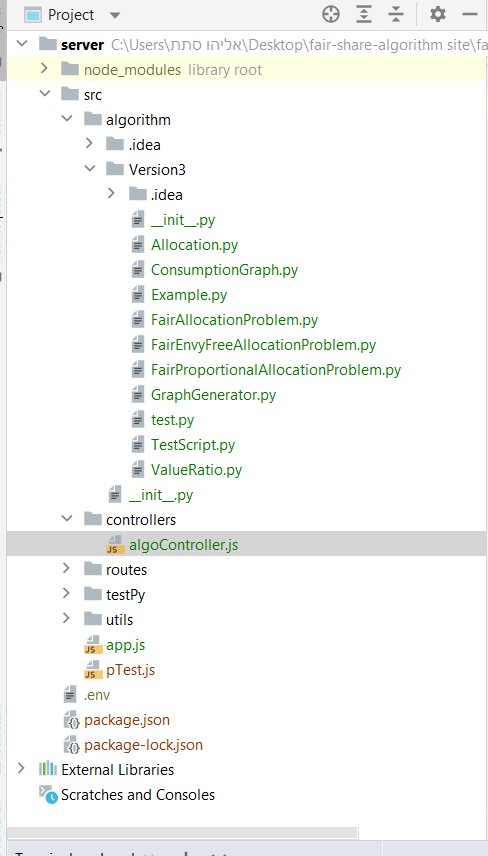Expand the .idea folder inside Version3
Viewport: 488px width, 856px height.
[111, 193]
